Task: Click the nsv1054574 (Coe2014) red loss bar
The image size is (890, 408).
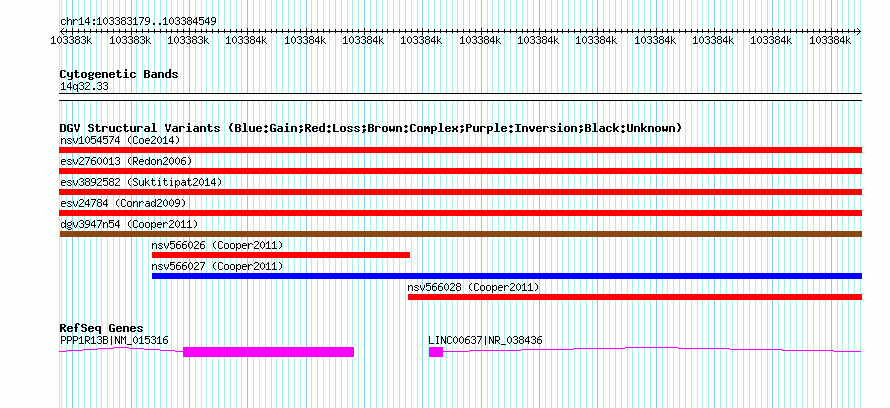Action: click(460, 150)
